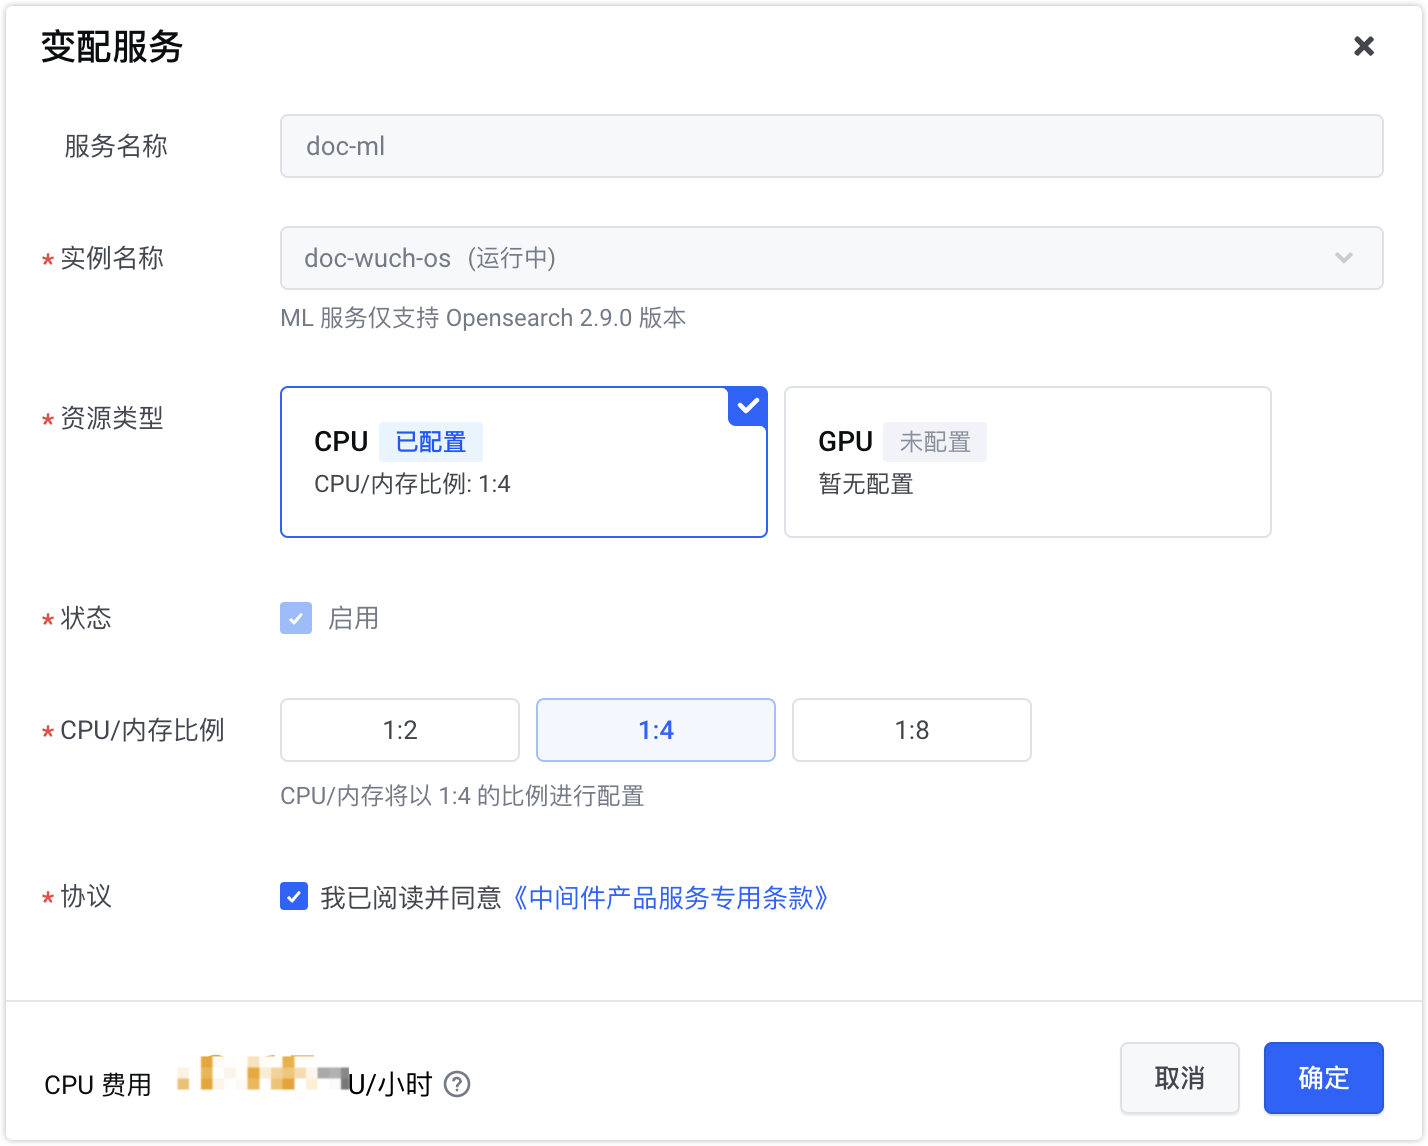Choose the 1:4 CPU/memory ratio
Screen dimensions: 1428x1146
(656, 730)
